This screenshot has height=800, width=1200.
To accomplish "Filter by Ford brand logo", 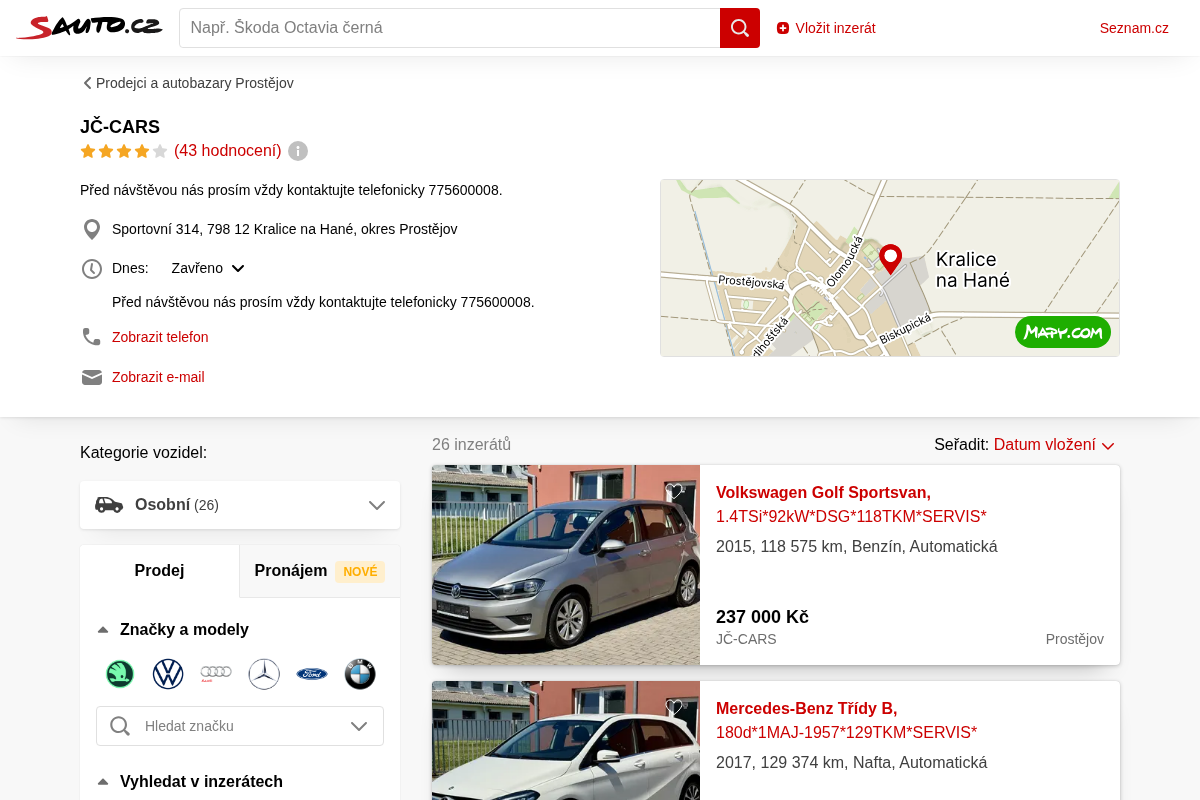I will pyautogui.click(x=312, y=674).
